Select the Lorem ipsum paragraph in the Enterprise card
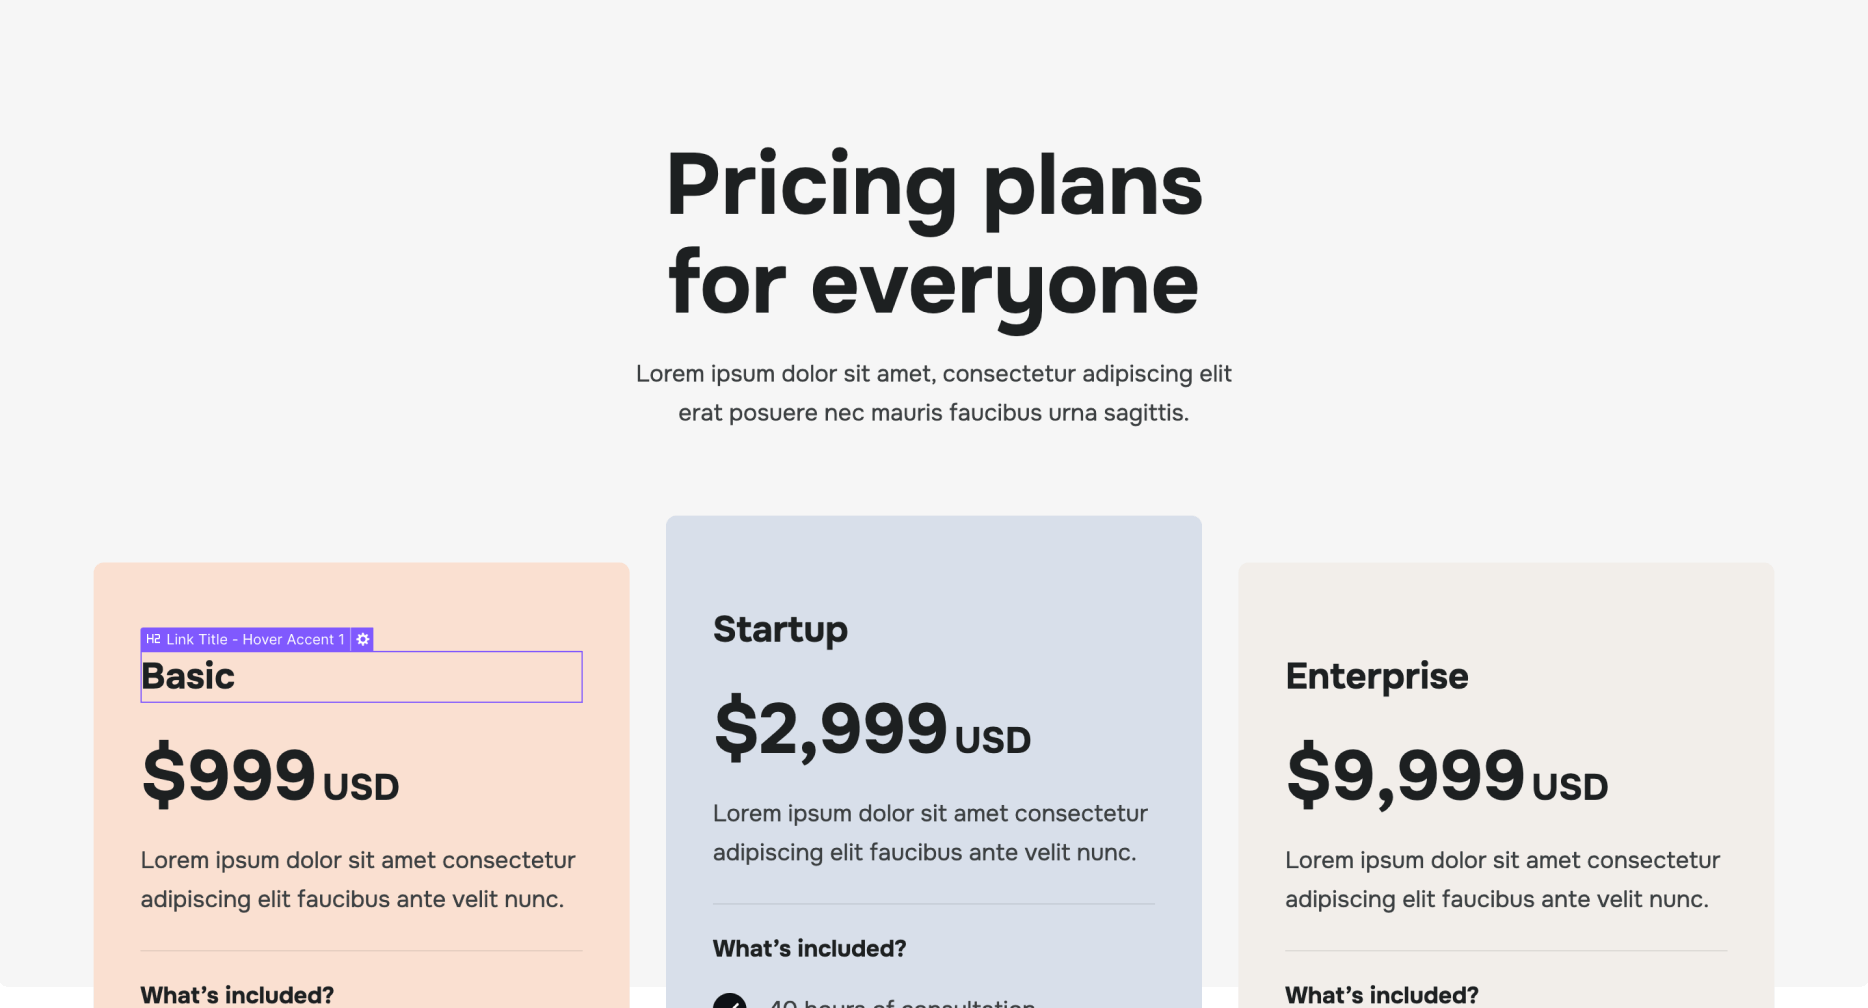Viewport: 1868px width, 1008px height. tap(1502, 879)
